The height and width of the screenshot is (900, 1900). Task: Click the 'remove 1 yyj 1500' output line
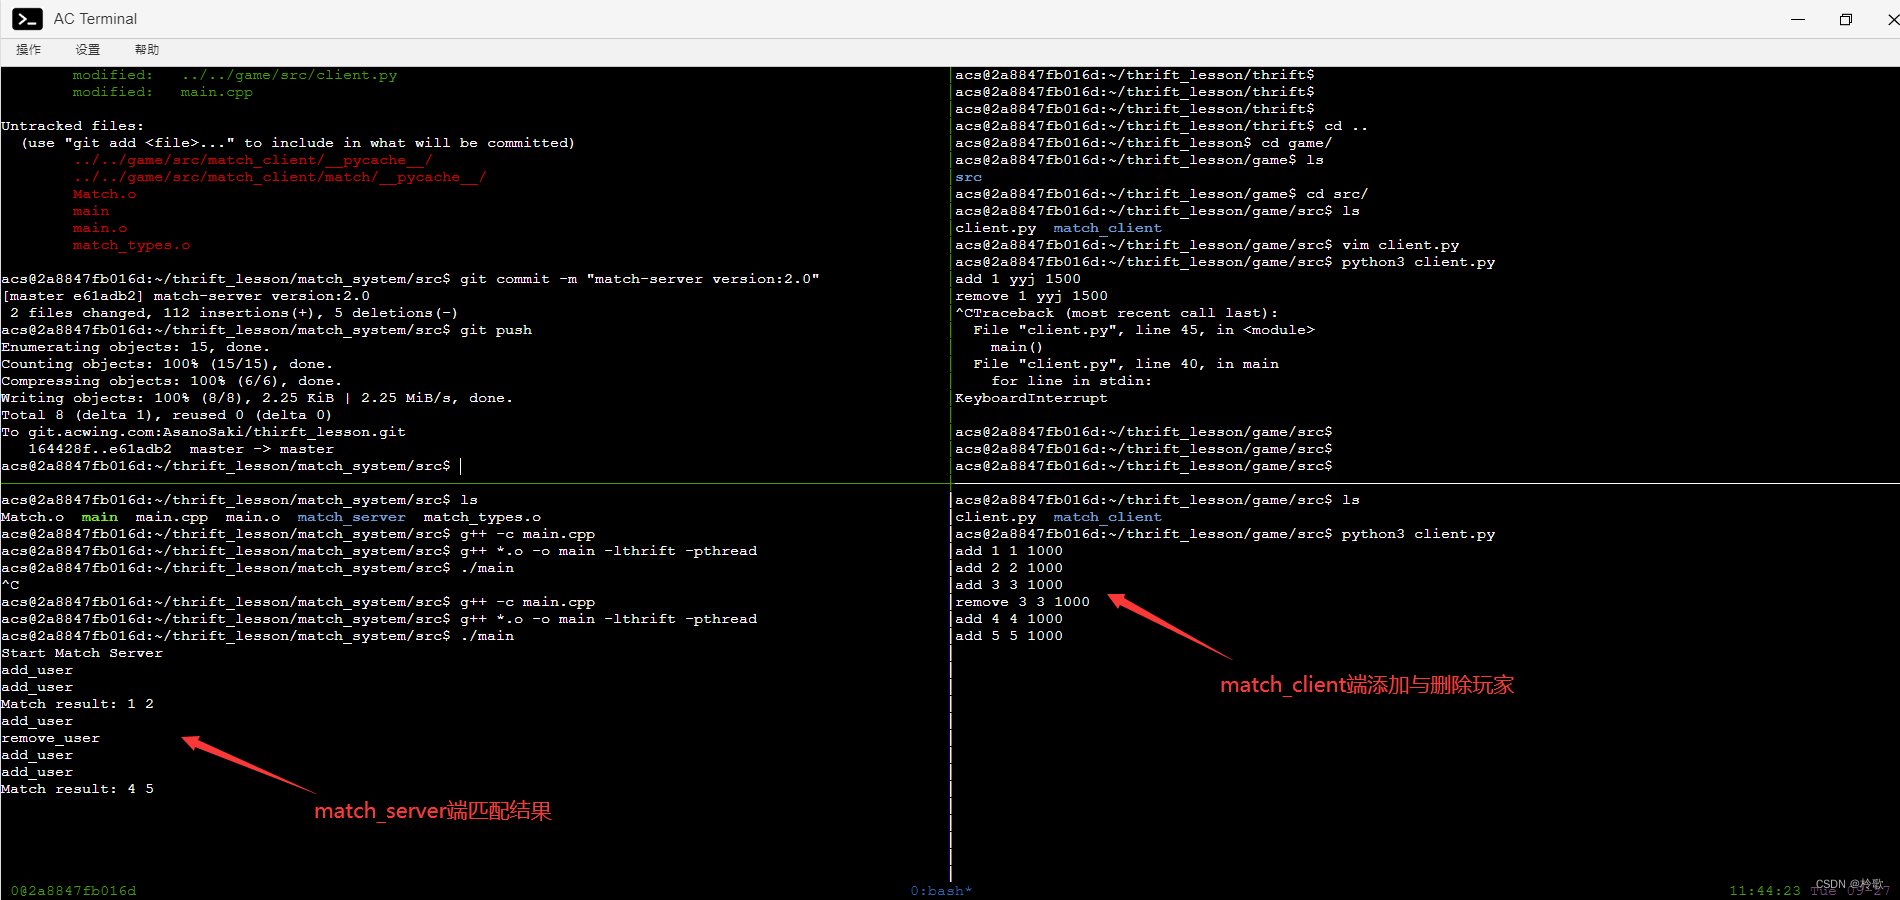1031,296
